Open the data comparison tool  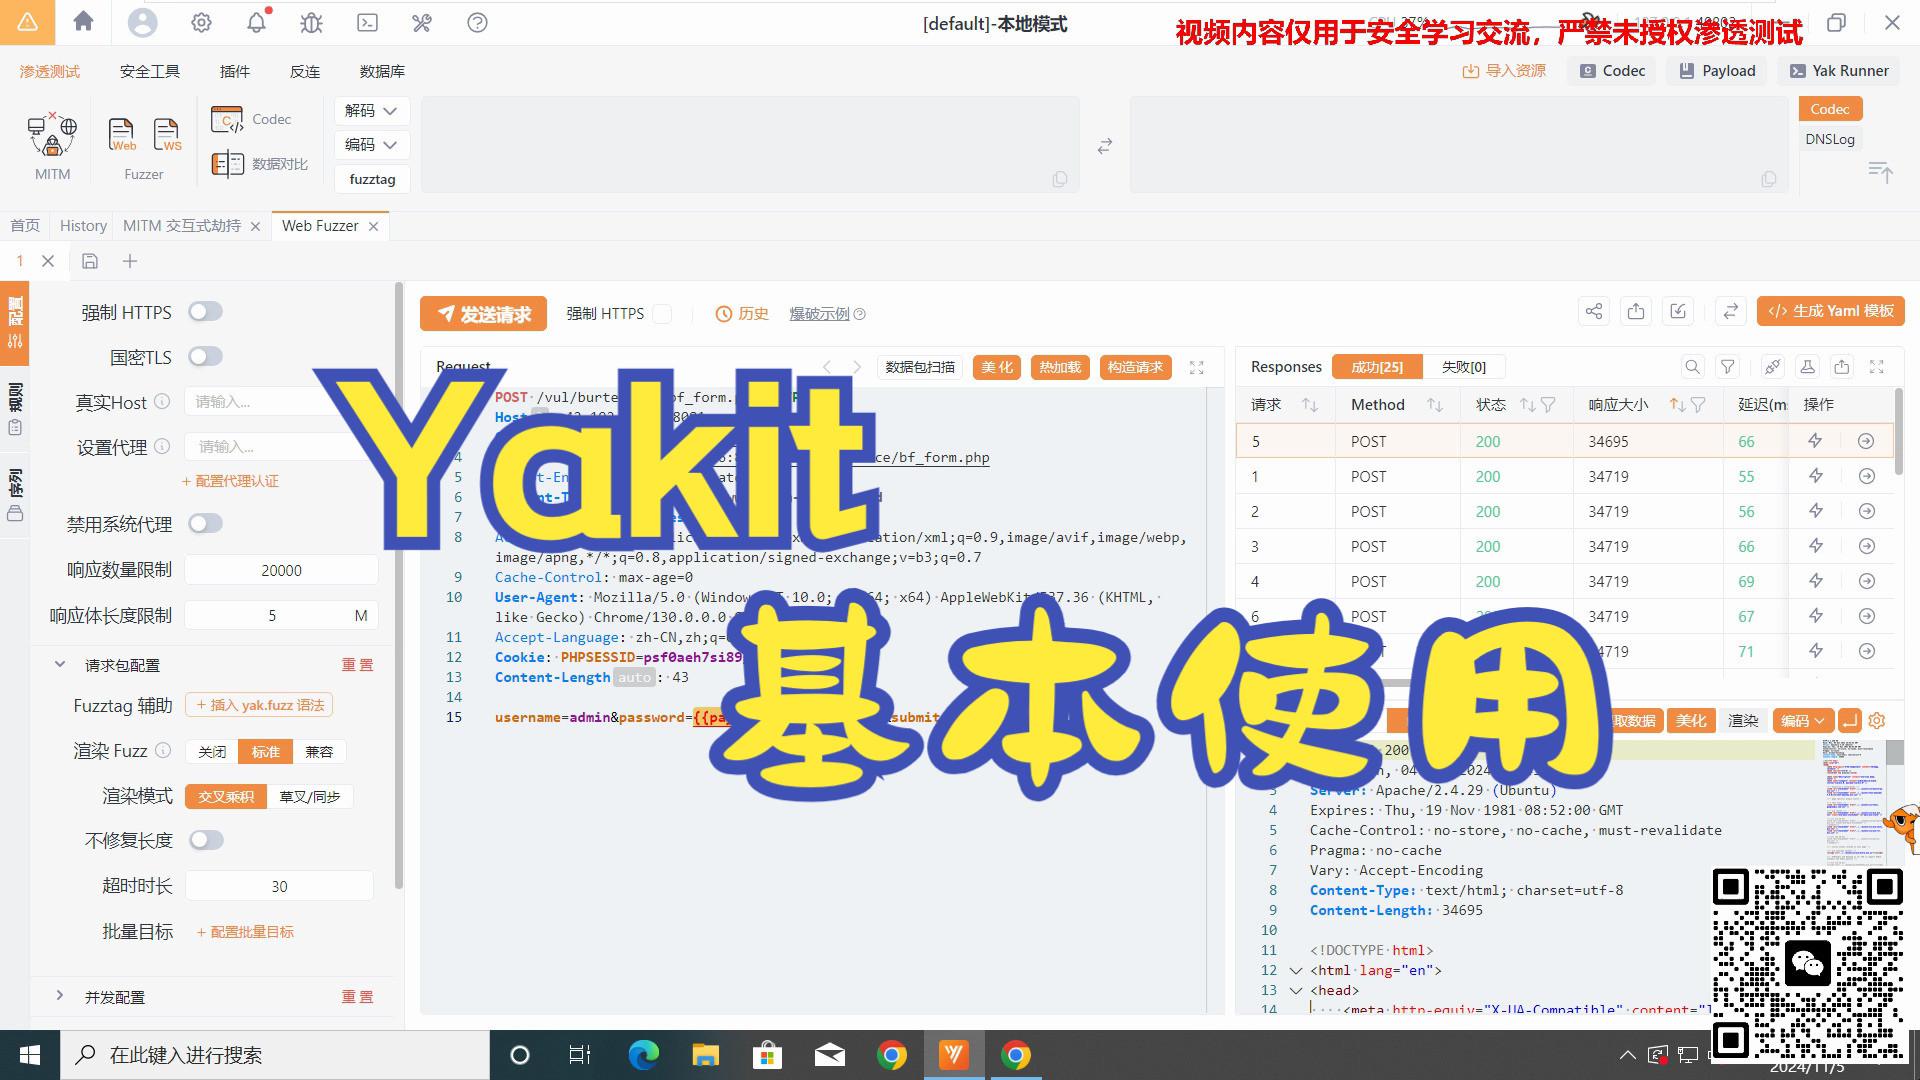[259, 164]
